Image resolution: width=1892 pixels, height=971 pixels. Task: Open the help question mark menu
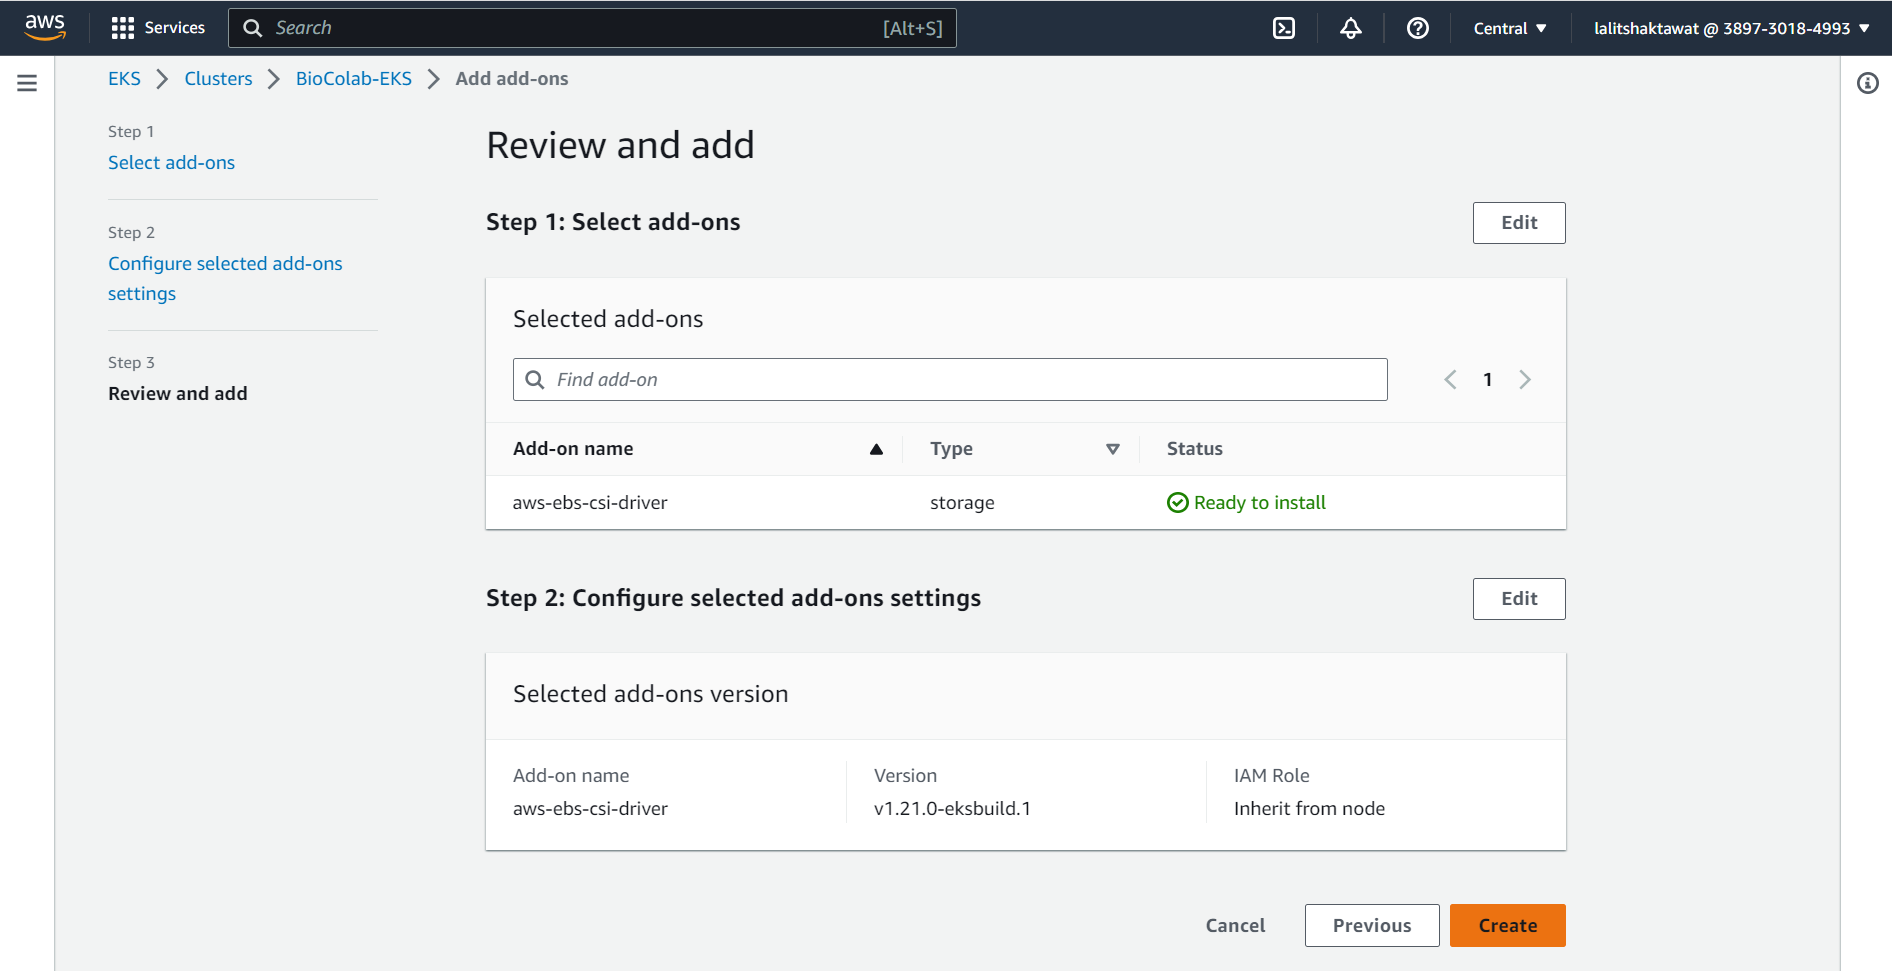pyautogui.click(x=1417, y=28)
